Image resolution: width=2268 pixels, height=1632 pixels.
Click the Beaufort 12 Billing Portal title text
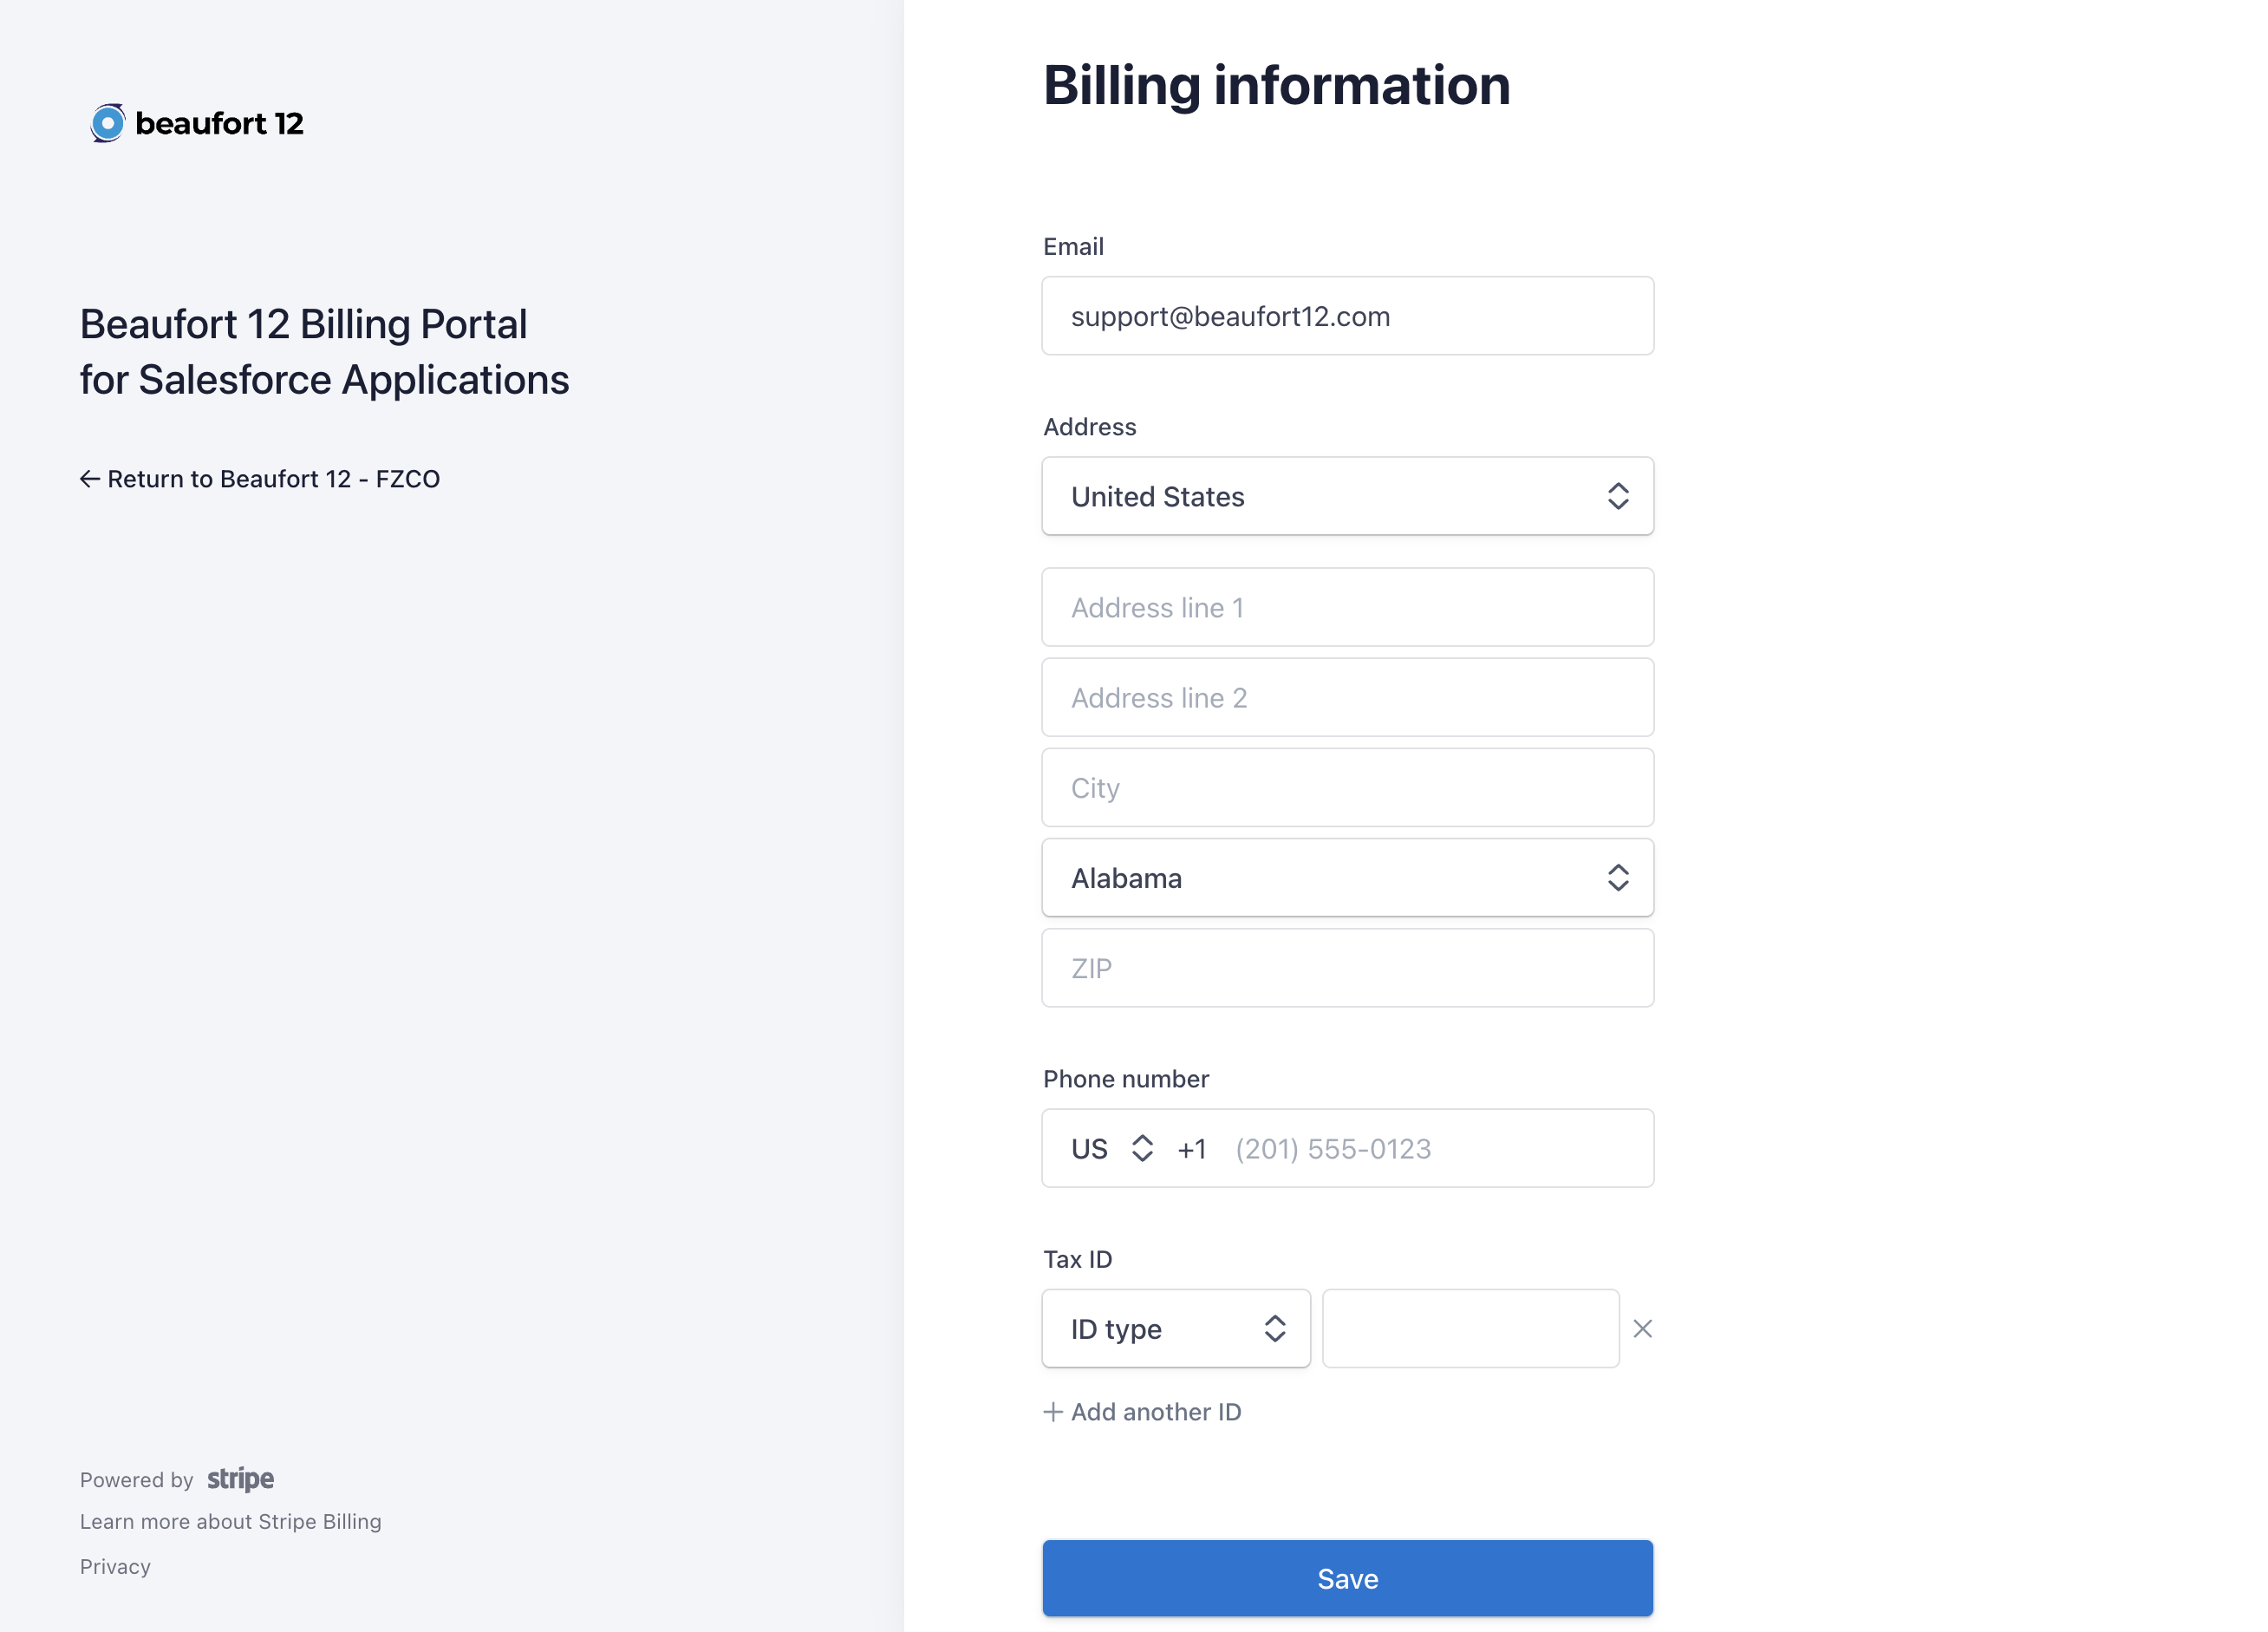pos(324,352)
